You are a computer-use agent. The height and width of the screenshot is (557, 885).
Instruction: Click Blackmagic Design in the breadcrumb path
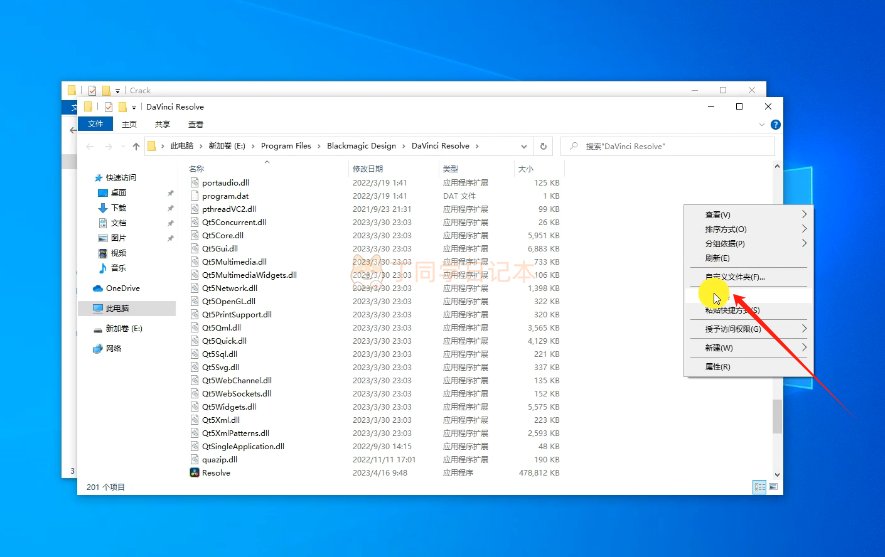(363, 146)
